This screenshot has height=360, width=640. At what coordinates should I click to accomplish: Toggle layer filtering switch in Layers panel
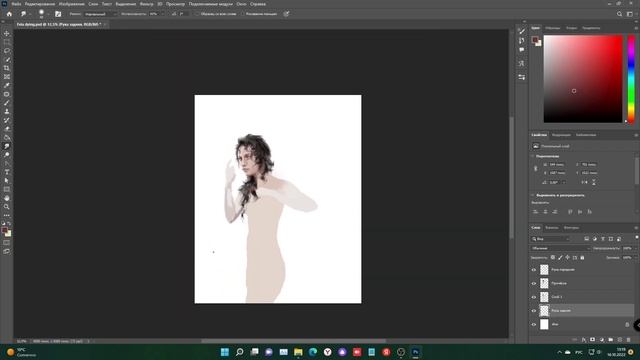click(637, 237)
